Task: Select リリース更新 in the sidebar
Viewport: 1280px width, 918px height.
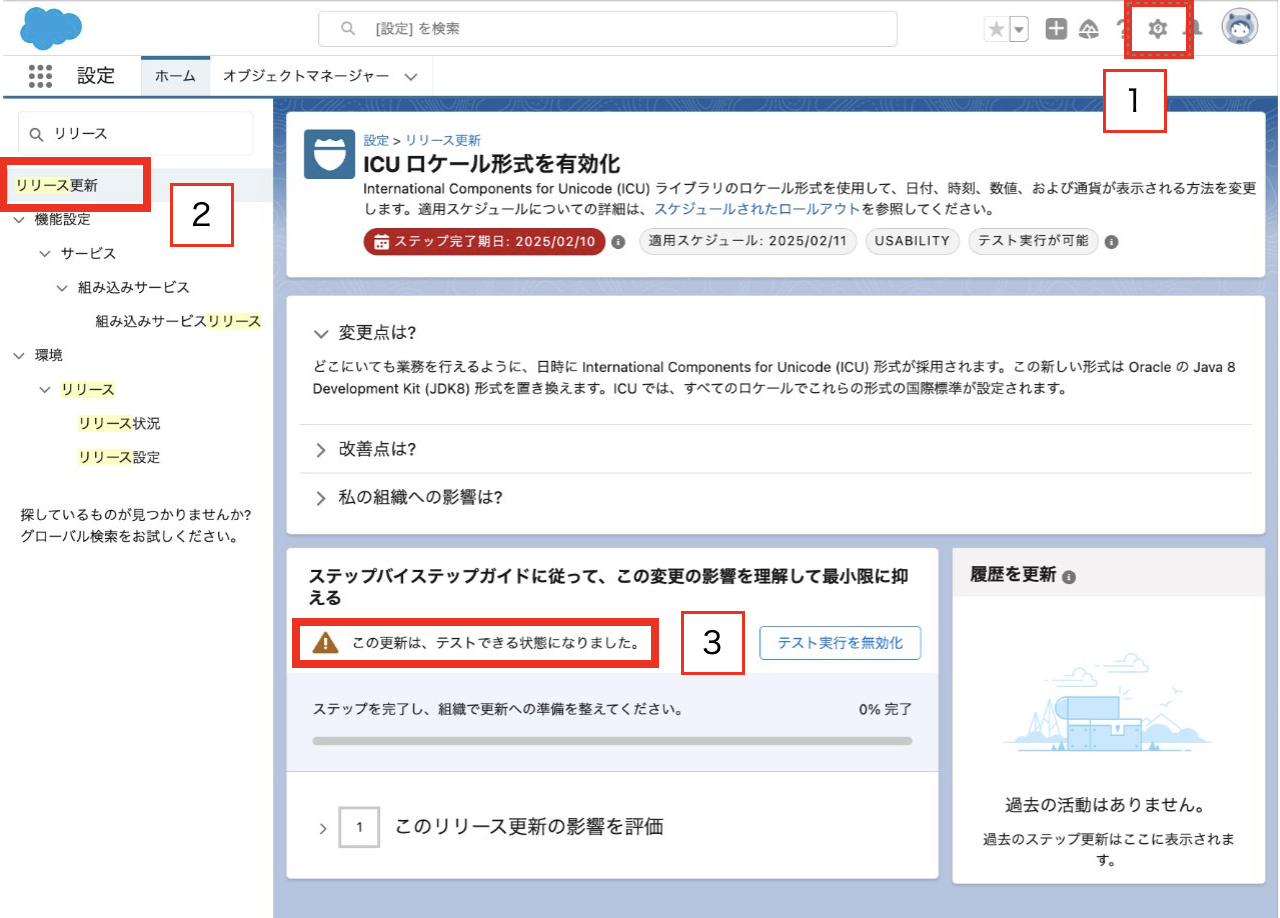Action: coord(60,184)
